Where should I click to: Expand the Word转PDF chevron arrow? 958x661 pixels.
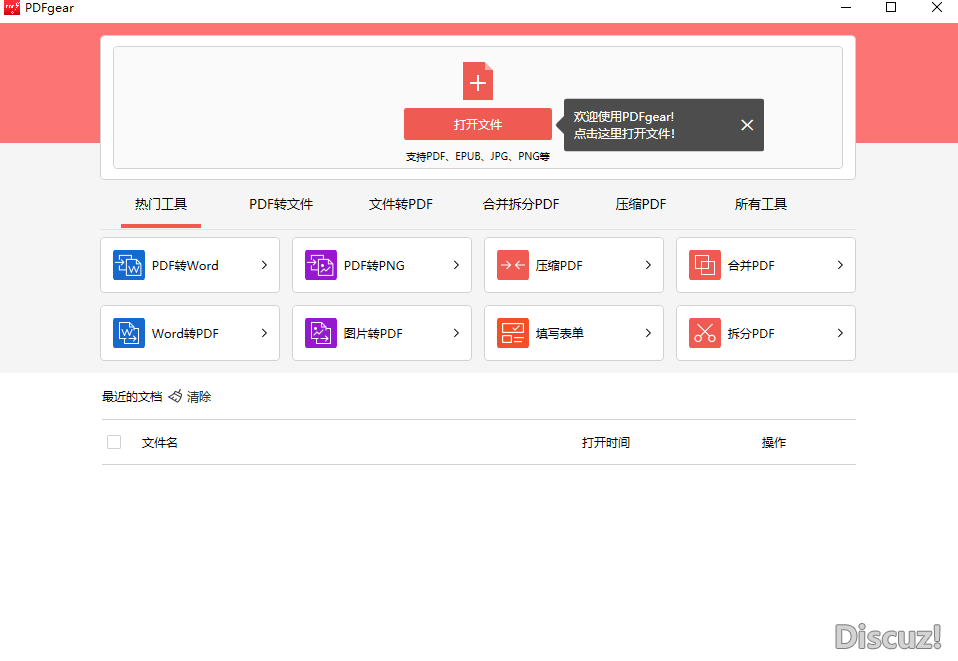[x=265, y=333]
